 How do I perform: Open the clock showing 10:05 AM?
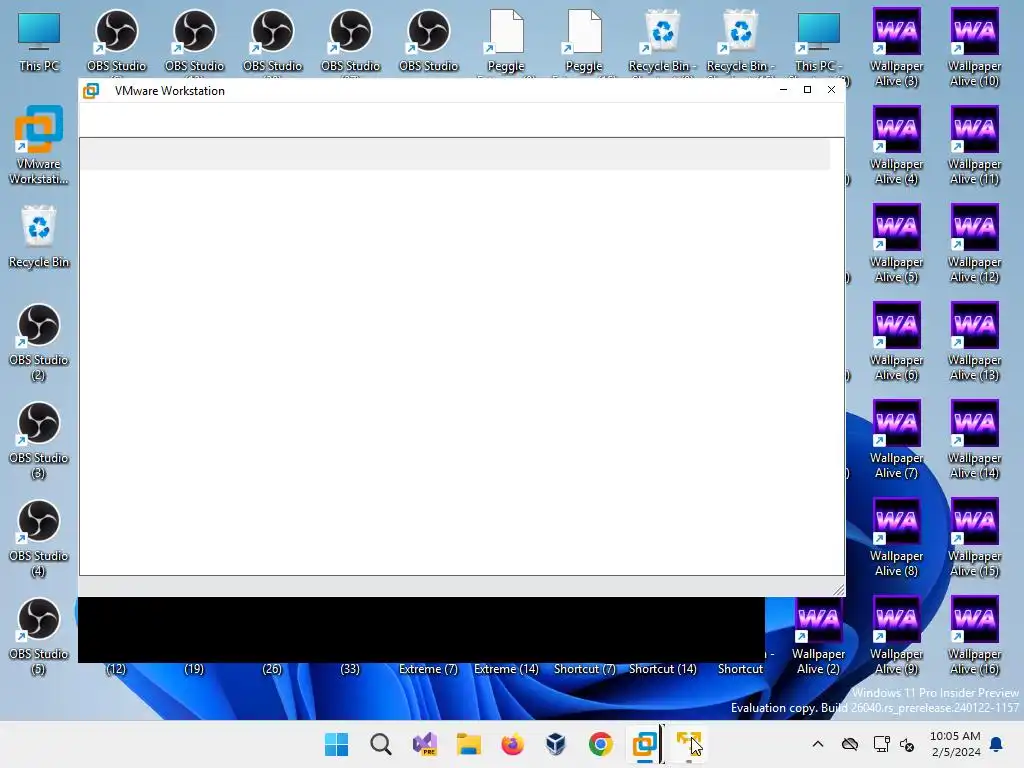coord(955,744)
